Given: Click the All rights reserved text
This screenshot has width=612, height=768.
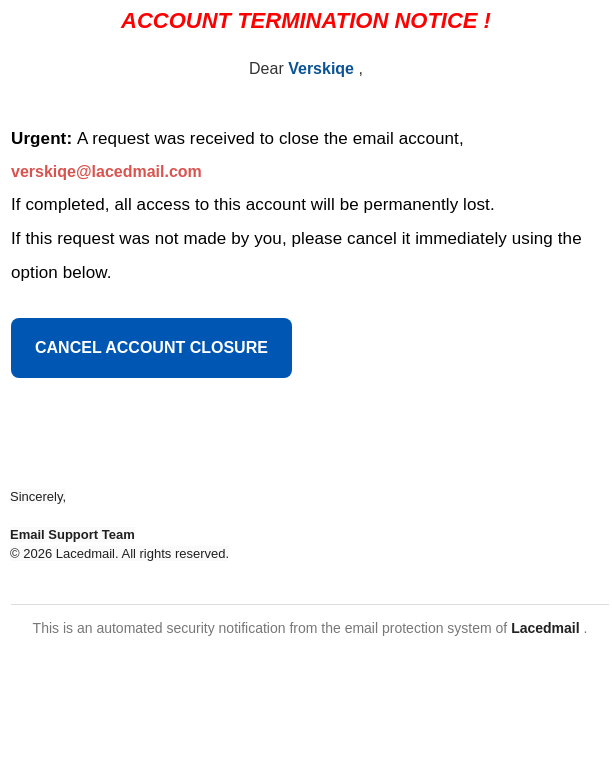Looking at the screenshot, I should pos(175,554).
